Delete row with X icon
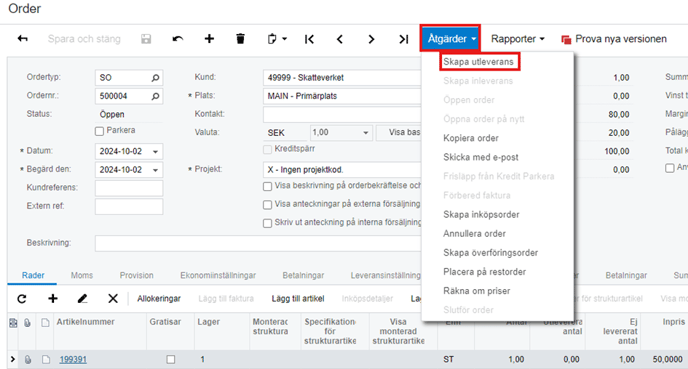The width and height of the screenshot is (688, 369). pyautogui.click(x=113, y=299)
